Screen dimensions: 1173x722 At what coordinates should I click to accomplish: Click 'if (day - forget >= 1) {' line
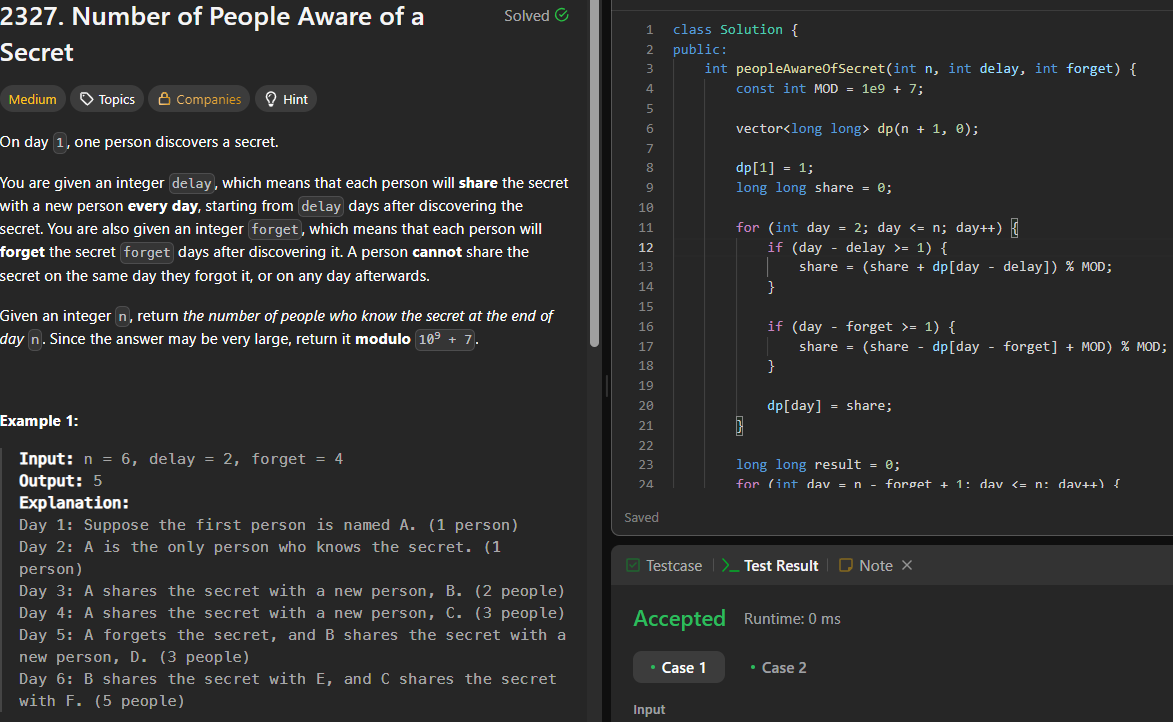861,327
